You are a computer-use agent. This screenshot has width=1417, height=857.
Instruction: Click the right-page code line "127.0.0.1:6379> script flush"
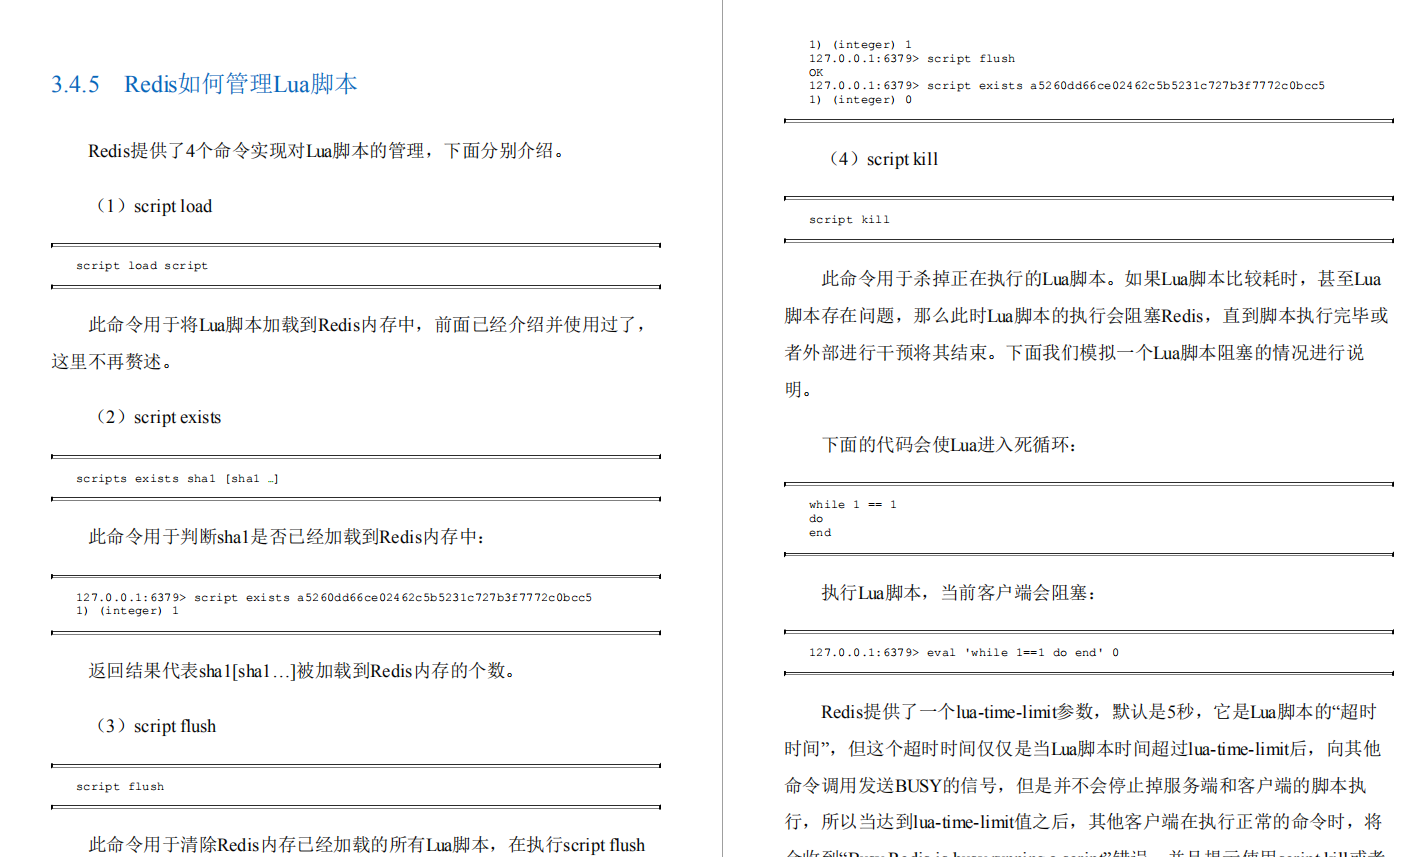912,59
